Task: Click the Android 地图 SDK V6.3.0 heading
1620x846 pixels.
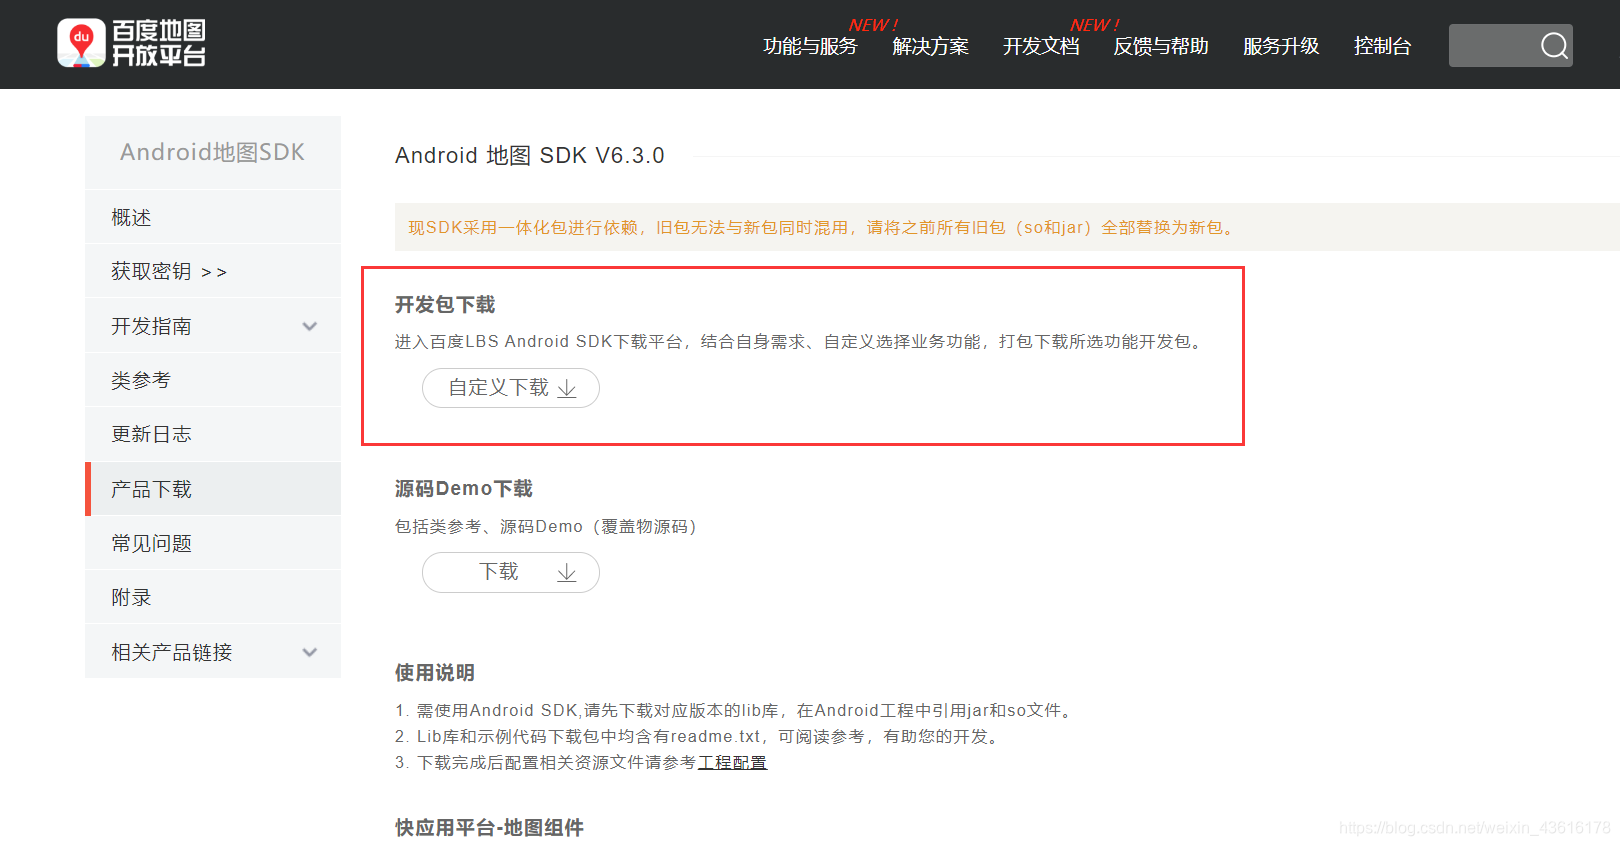Action: (530, 155)
